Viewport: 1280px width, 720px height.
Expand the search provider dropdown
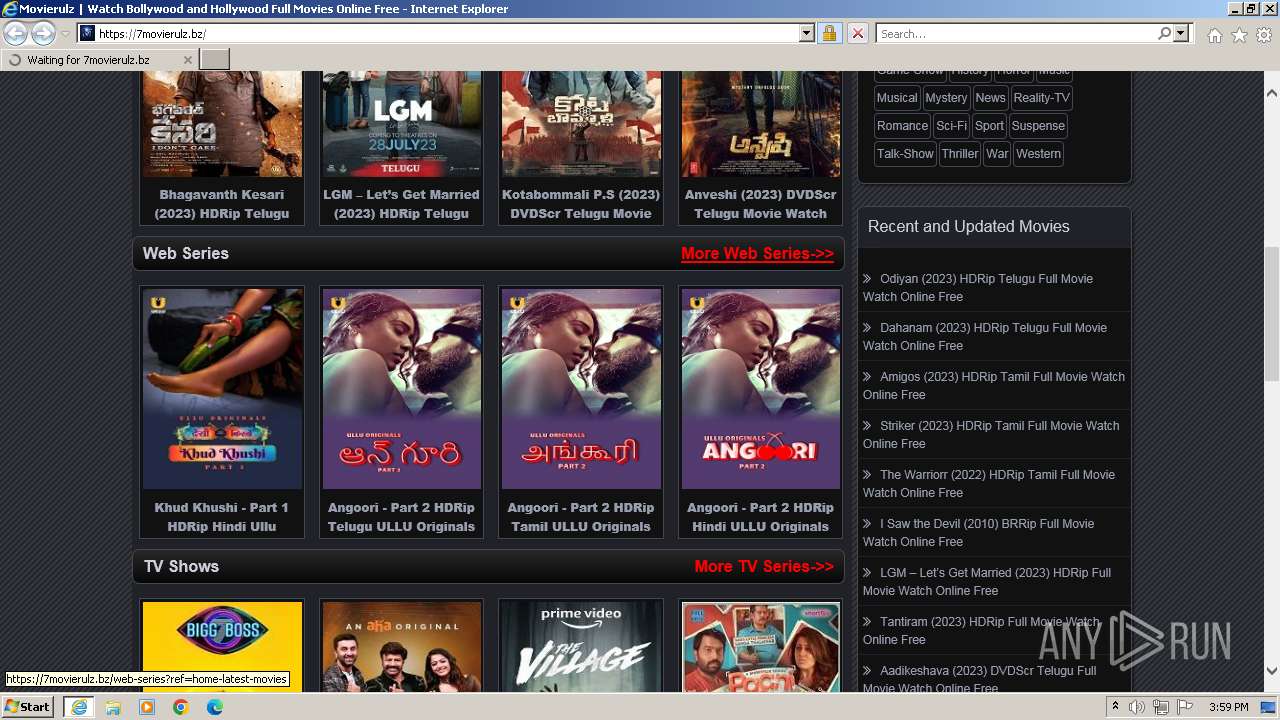(x=1181, y=34)
